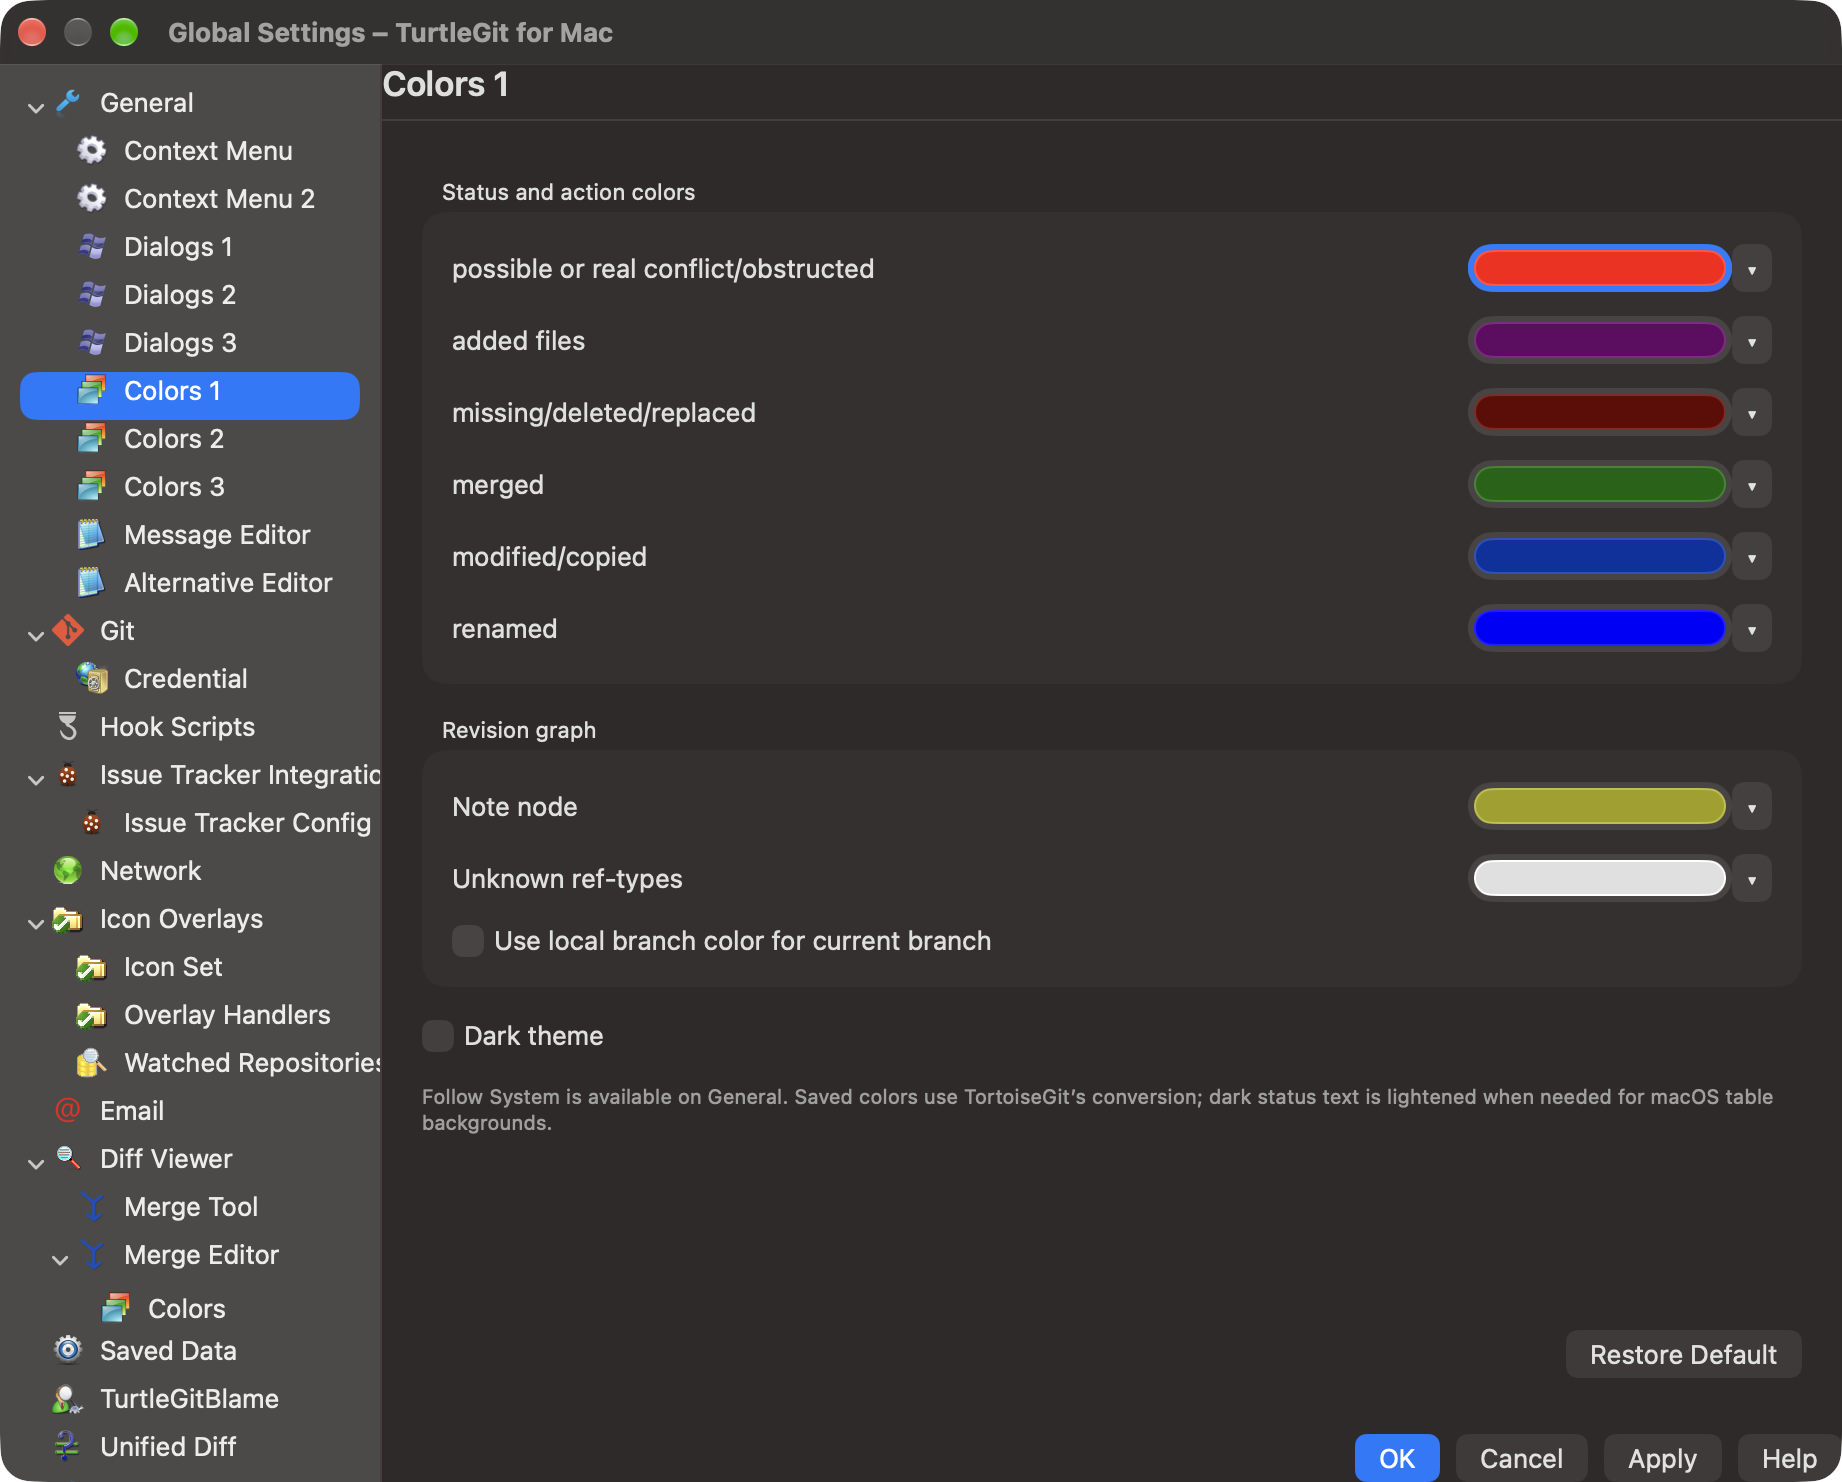Go to the Network settings page

[150, 870]
